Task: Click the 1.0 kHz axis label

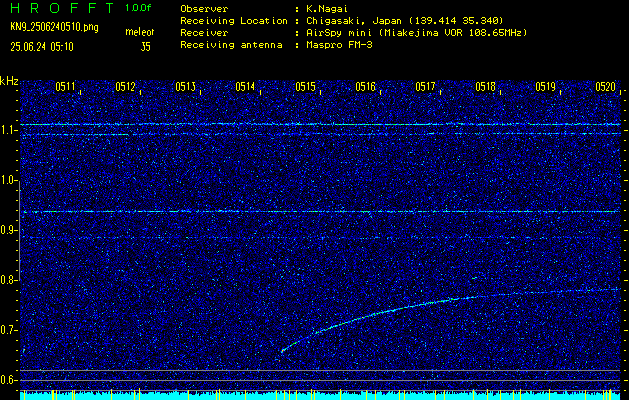Action: [x=9, y=181]
